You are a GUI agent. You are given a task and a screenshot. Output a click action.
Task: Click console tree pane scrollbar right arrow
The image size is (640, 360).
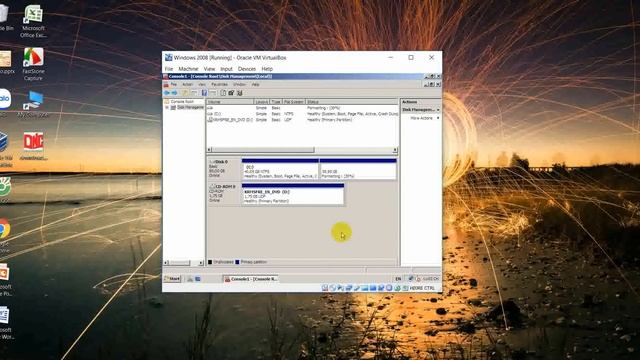(201, 262)
